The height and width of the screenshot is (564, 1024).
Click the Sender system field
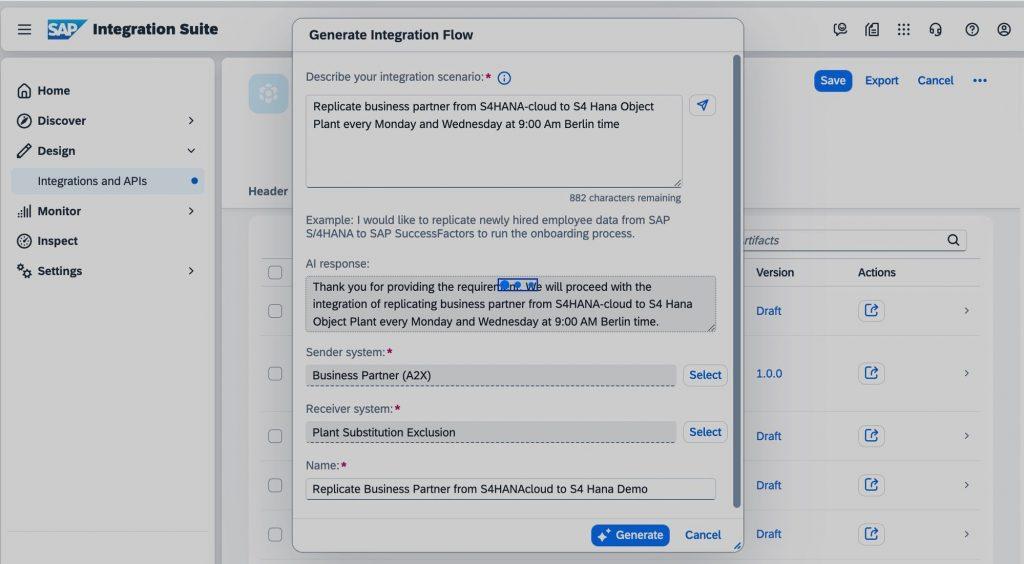click(490, 375)
